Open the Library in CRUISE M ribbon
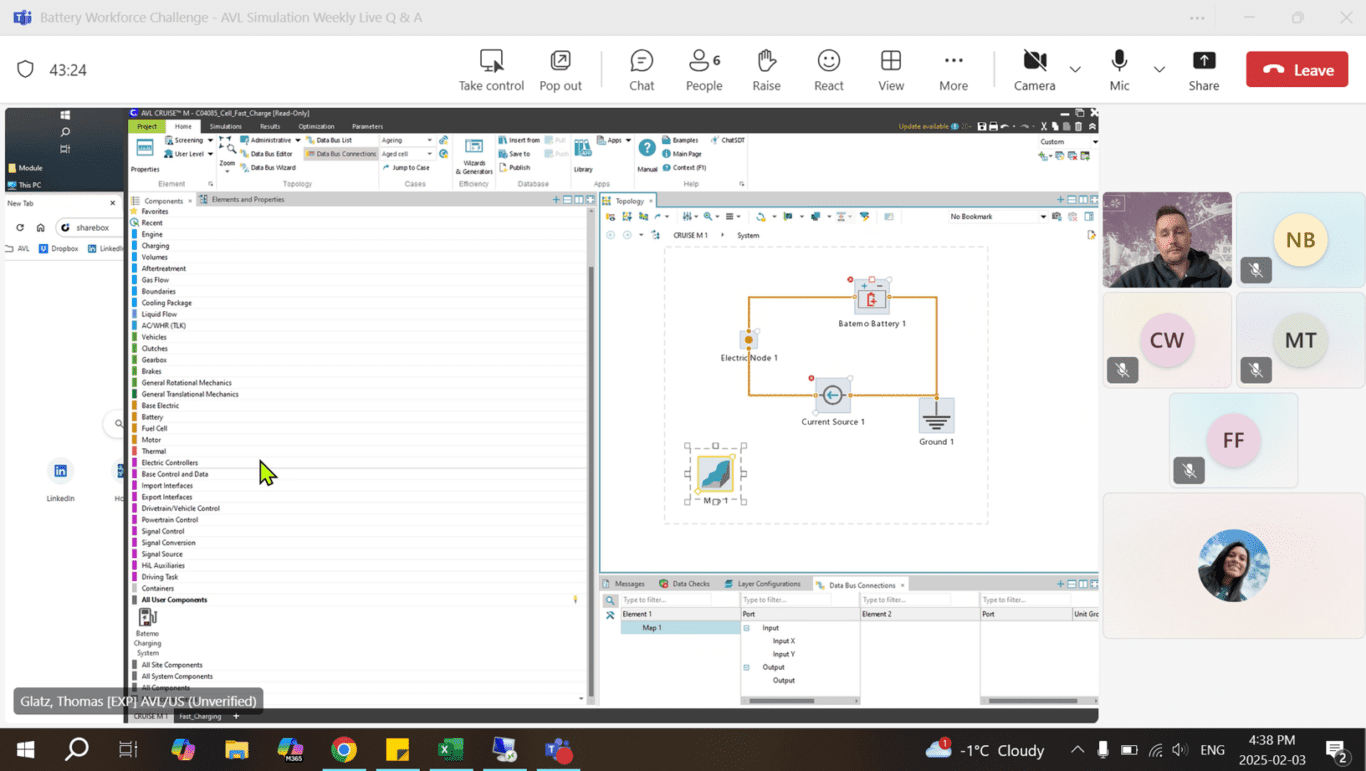The image size is (1366, 771). pos(582,156)
